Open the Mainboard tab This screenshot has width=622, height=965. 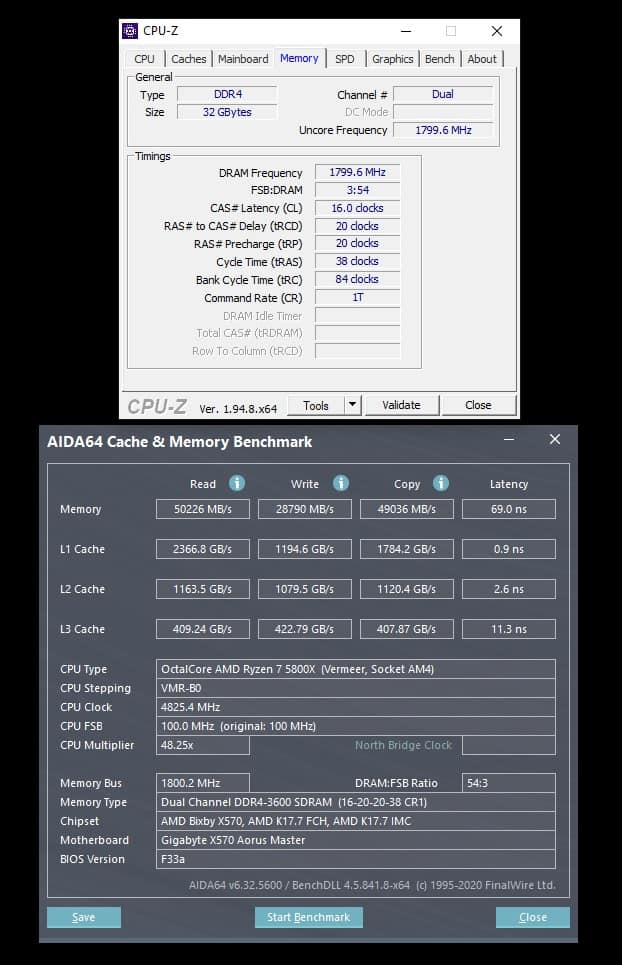pos(243,59)
